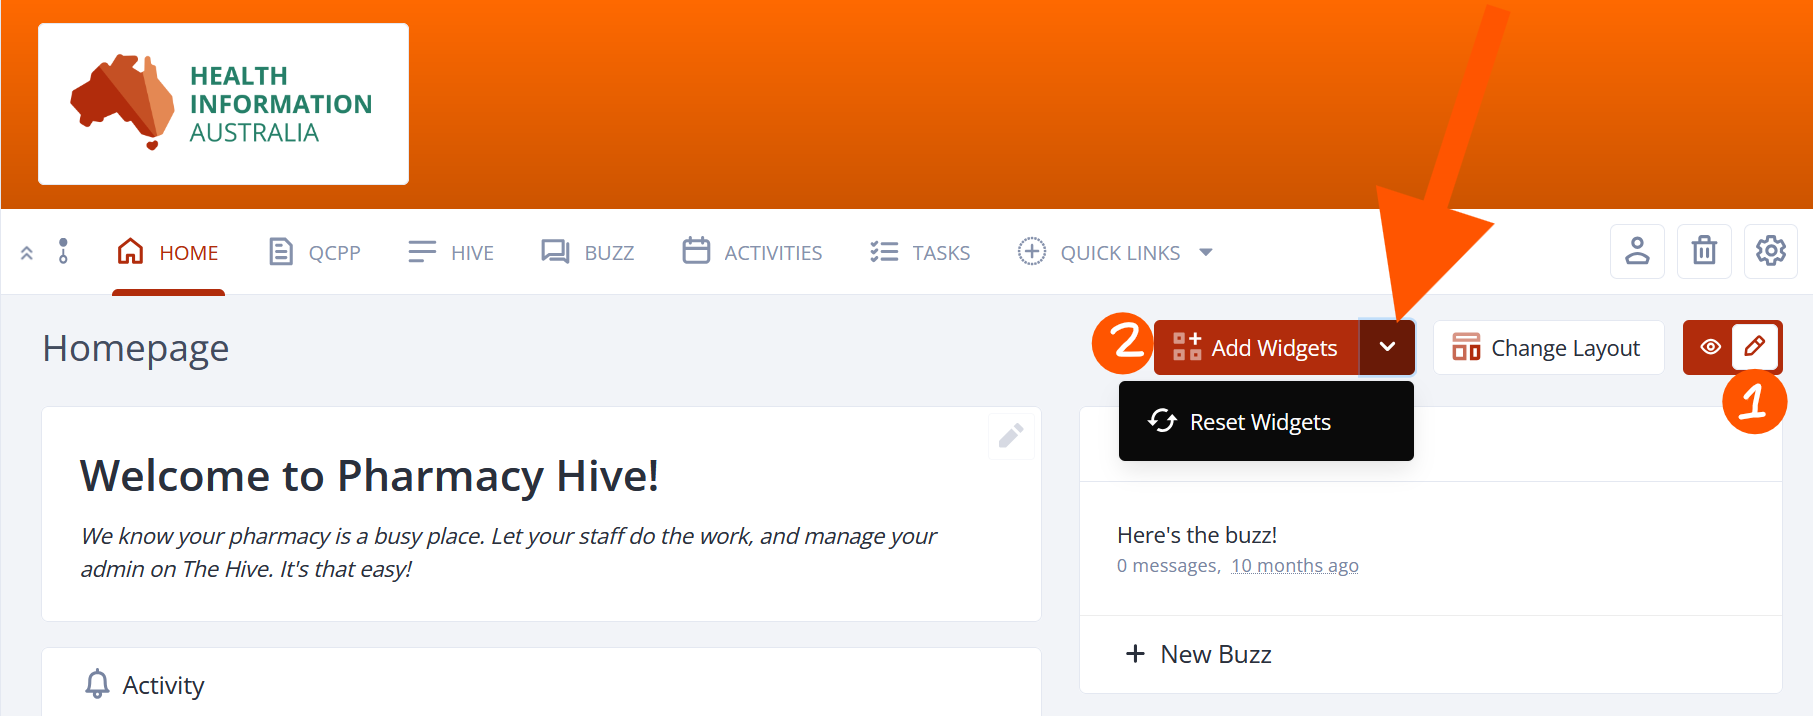Go to the HOME tab

point(168,252)
